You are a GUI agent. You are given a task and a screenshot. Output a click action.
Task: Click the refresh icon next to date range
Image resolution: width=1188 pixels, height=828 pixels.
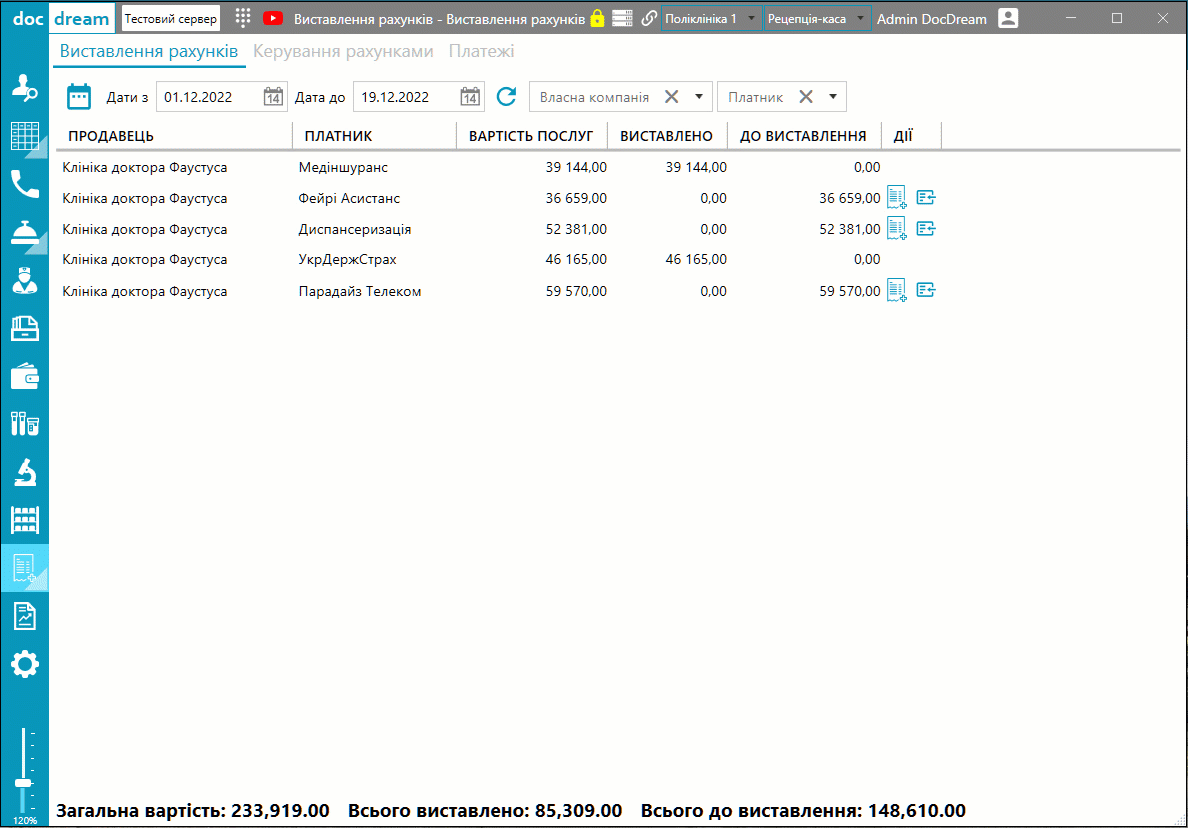[507, 97]
